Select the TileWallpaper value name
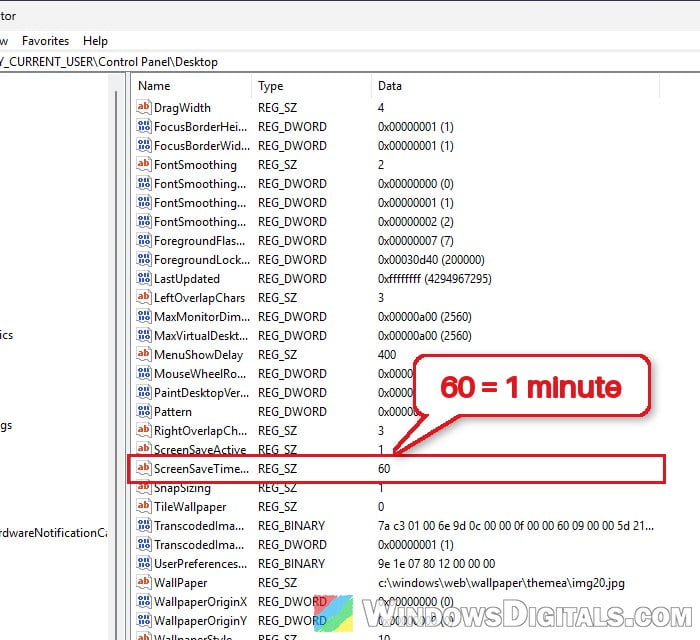This screenshot has width=700, height=640. pyautogui.click(x=190, y=507)
